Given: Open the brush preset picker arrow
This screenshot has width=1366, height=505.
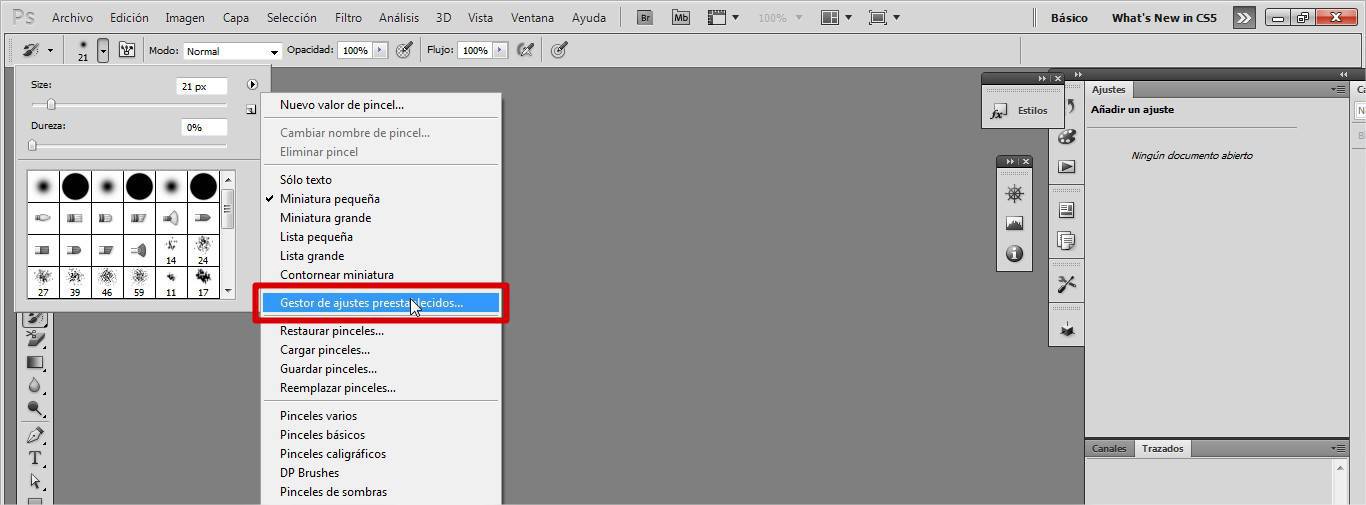Looking at the screenshot, I should click(103, 50).
